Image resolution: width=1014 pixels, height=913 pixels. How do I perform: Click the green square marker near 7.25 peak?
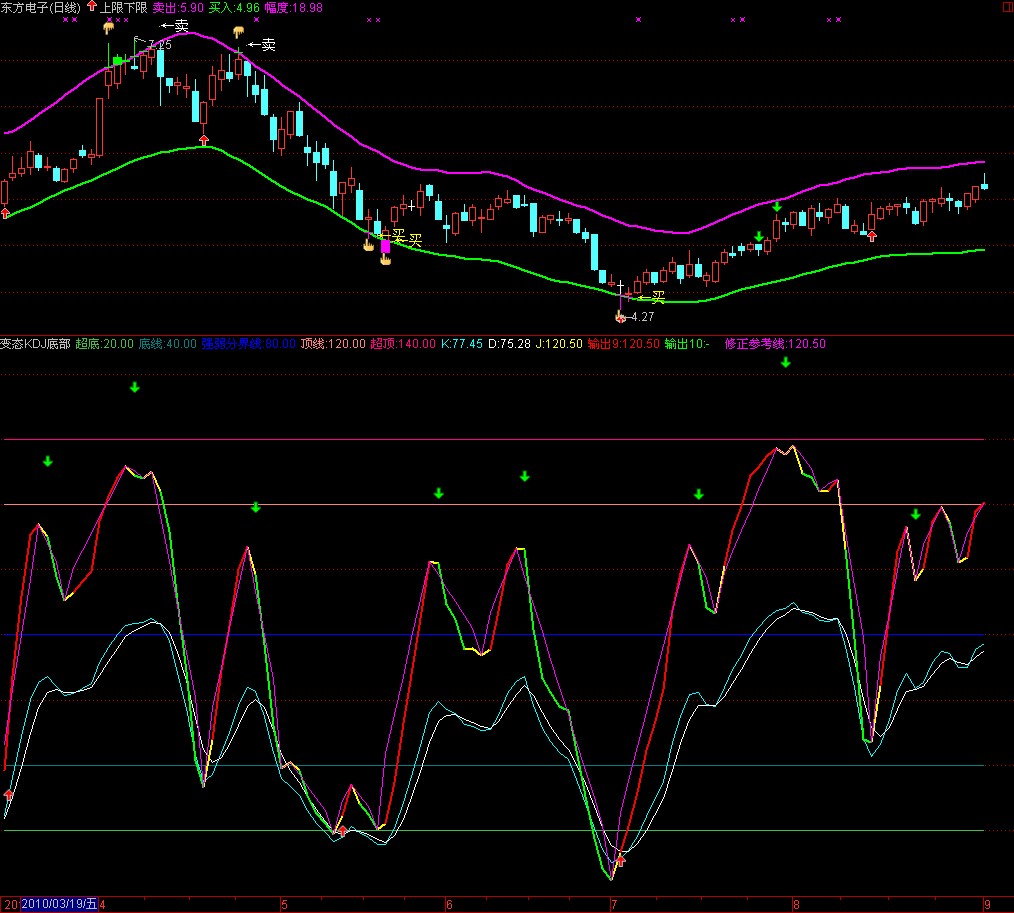click(x=118, y=61)
